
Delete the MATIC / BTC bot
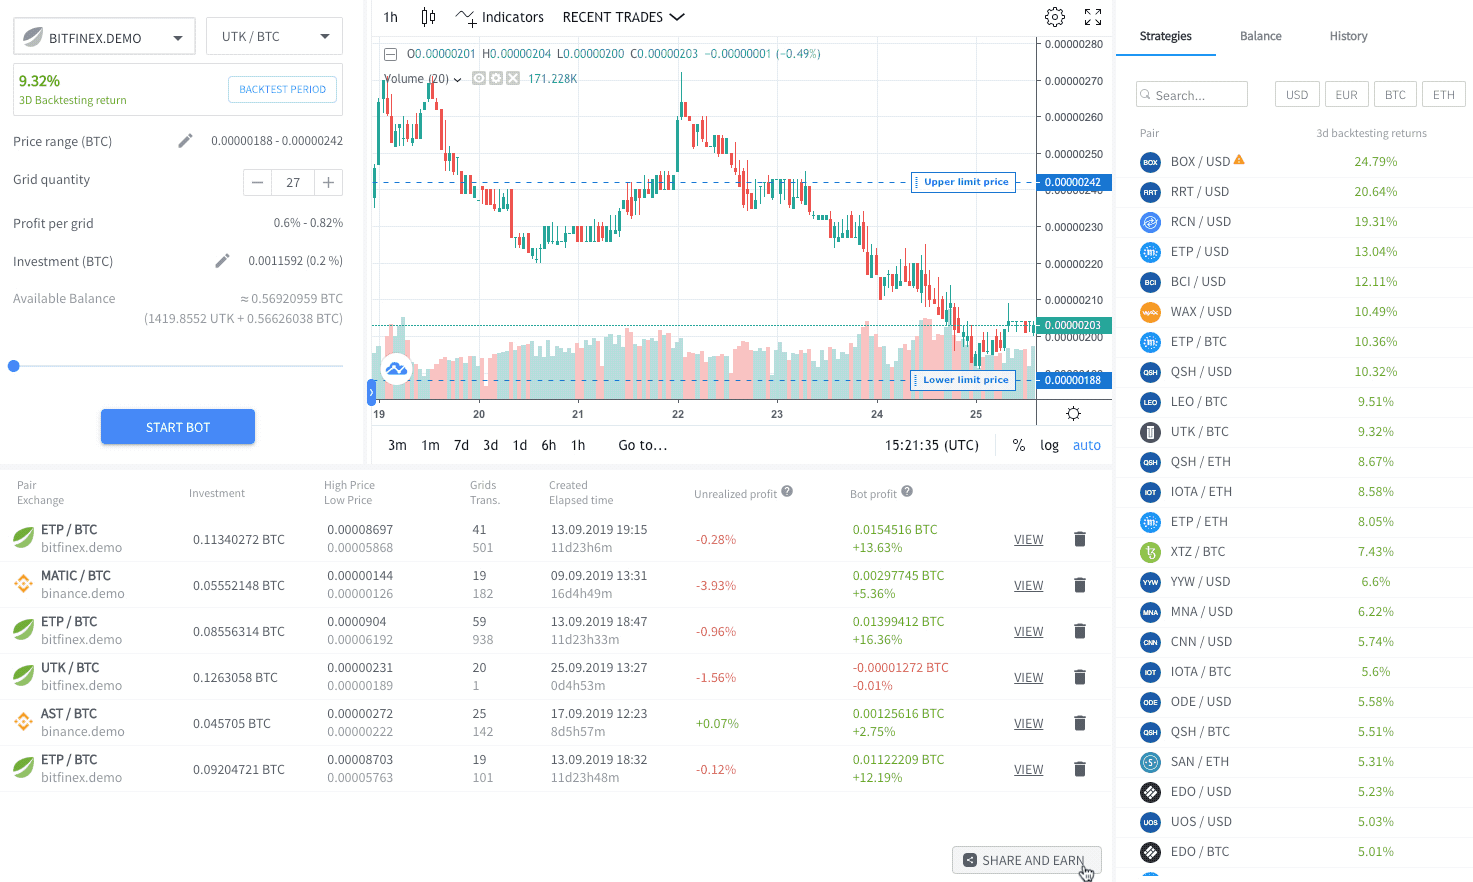[x=1080, y=585]
